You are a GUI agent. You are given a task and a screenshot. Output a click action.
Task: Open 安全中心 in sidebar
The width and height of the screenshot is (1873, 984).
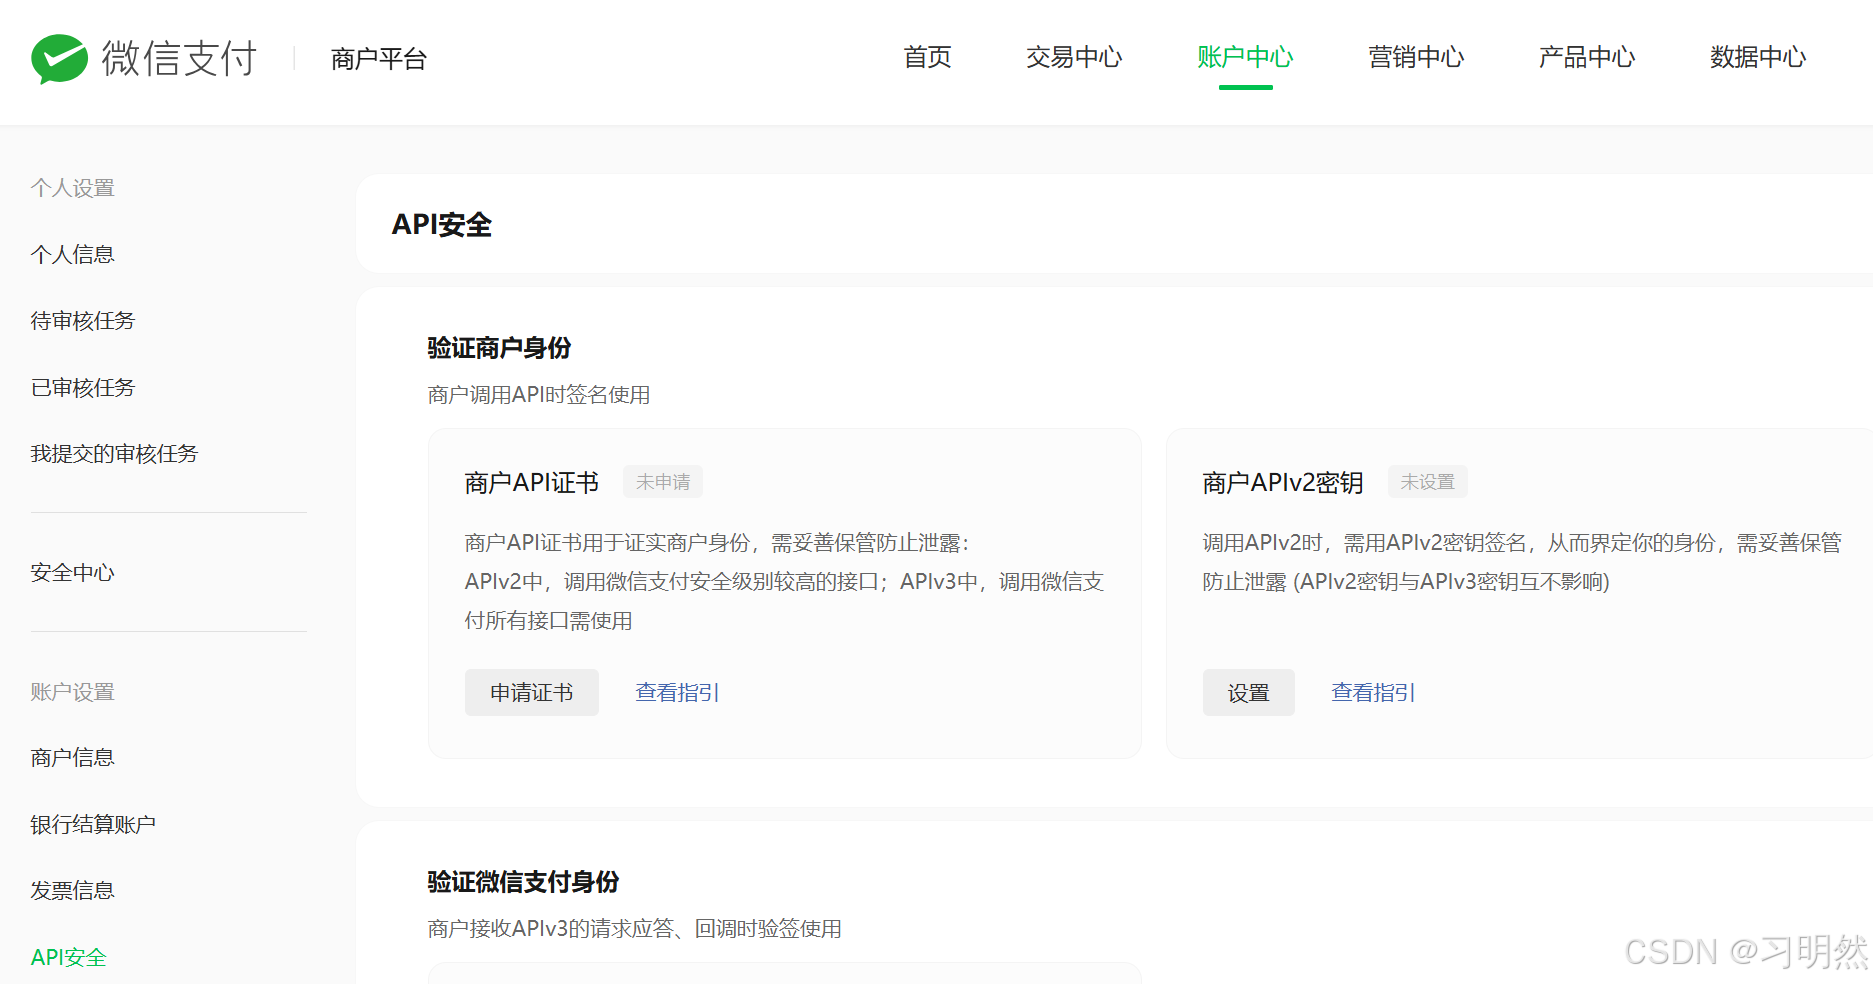tap(72, 572)
